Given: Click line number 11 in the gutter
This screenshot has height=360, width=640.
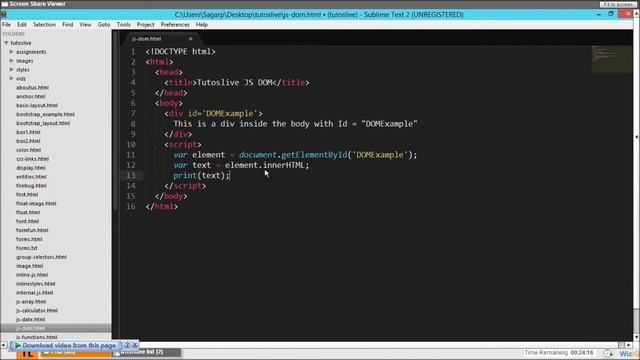Looking at the screenshot, I should 130,155.
